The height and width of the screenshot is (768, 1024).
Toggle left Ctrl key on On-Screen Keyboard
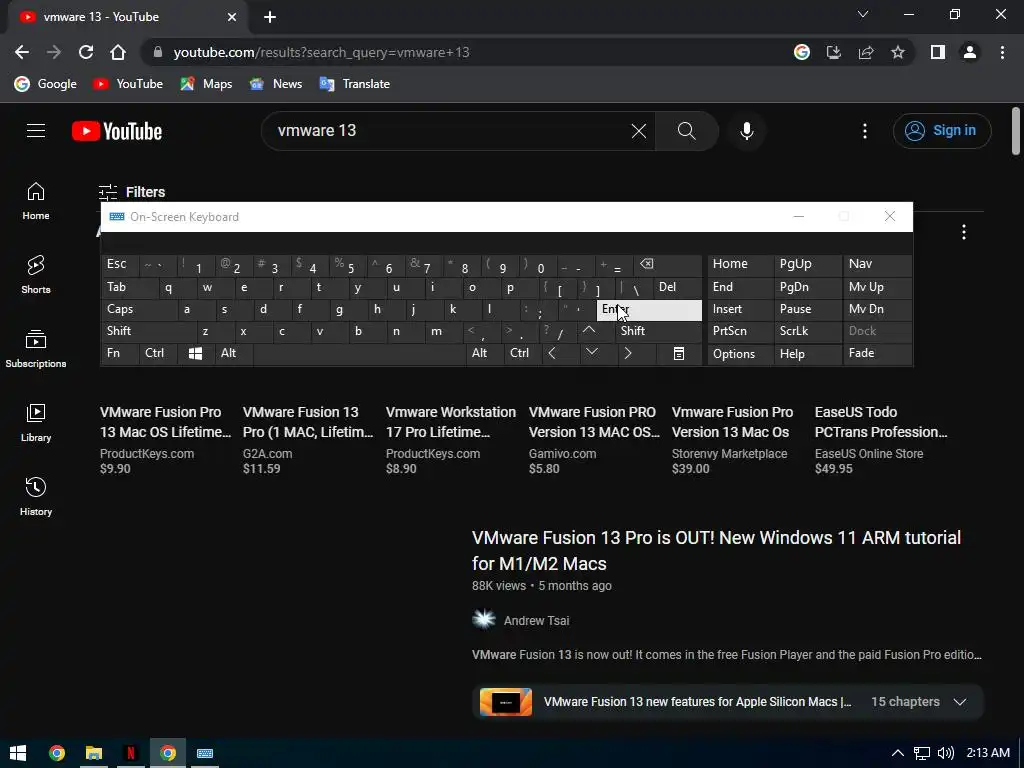click(157, 353)
